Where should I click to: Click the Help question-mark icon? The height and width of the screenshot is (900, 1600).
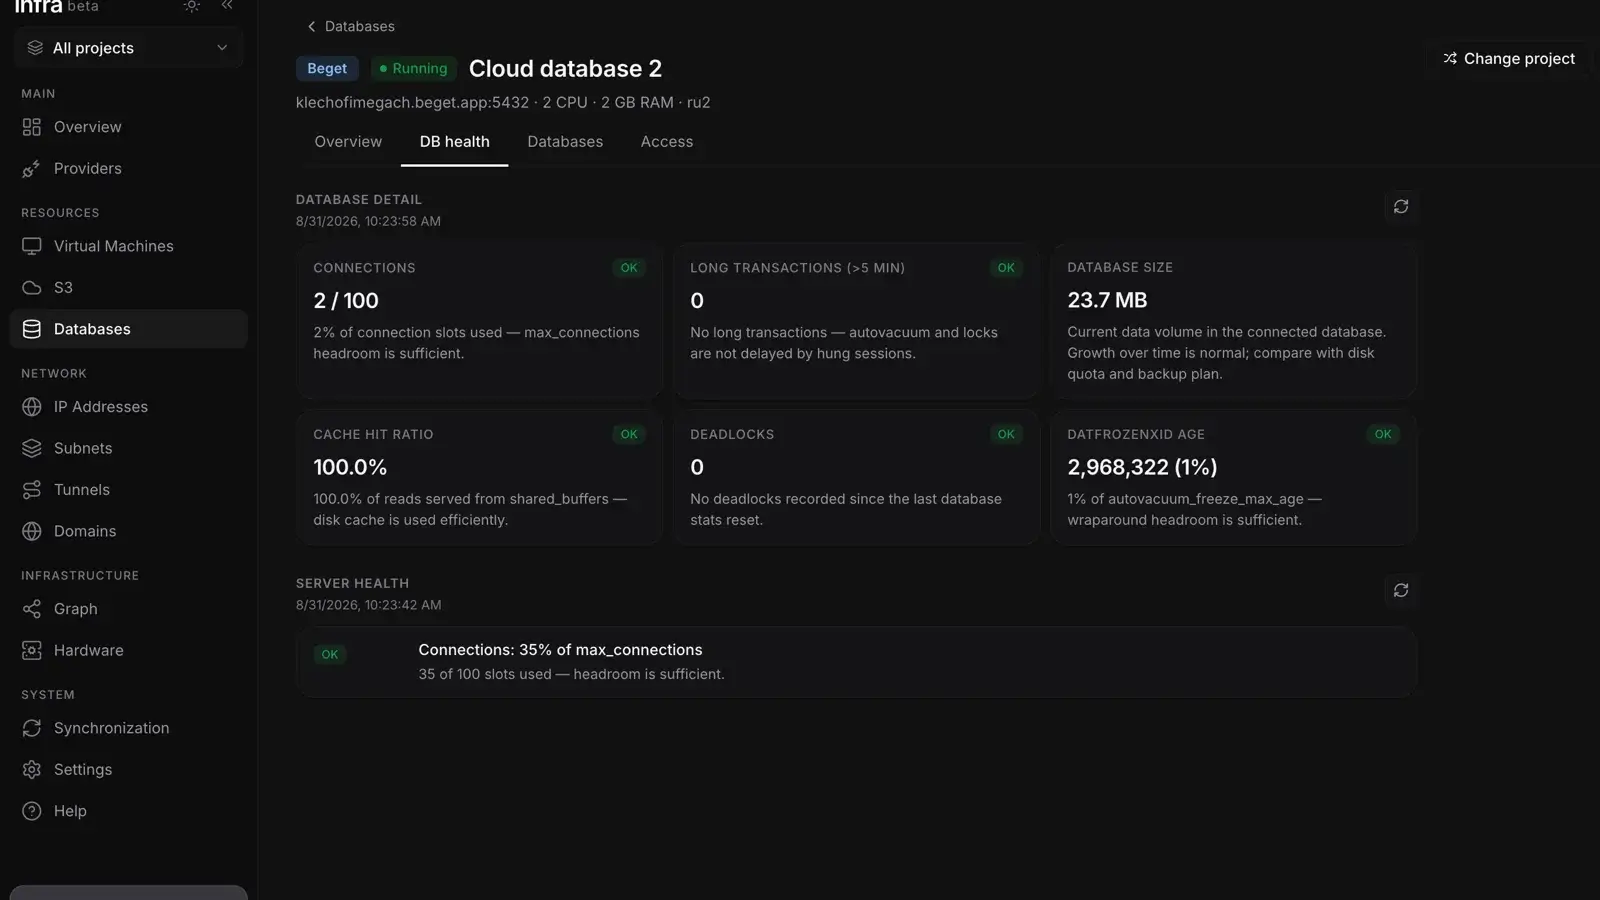pos(32,811)
